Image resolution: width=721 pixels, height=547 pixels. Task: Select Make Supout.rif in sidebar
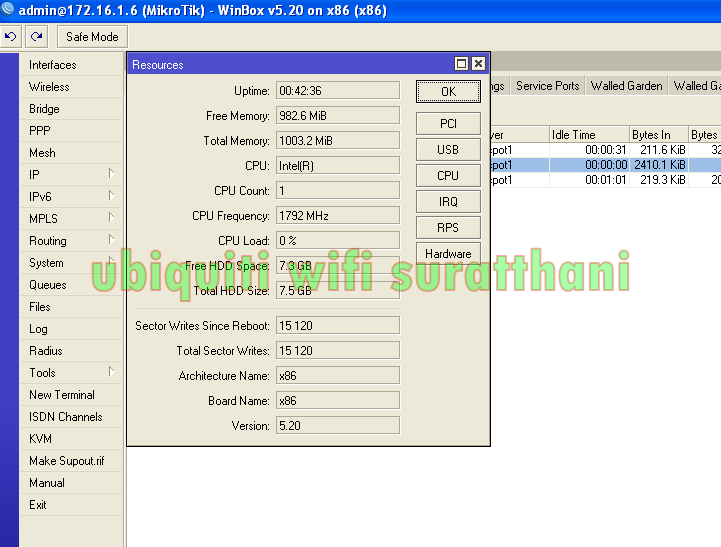[x=71, y=461]
